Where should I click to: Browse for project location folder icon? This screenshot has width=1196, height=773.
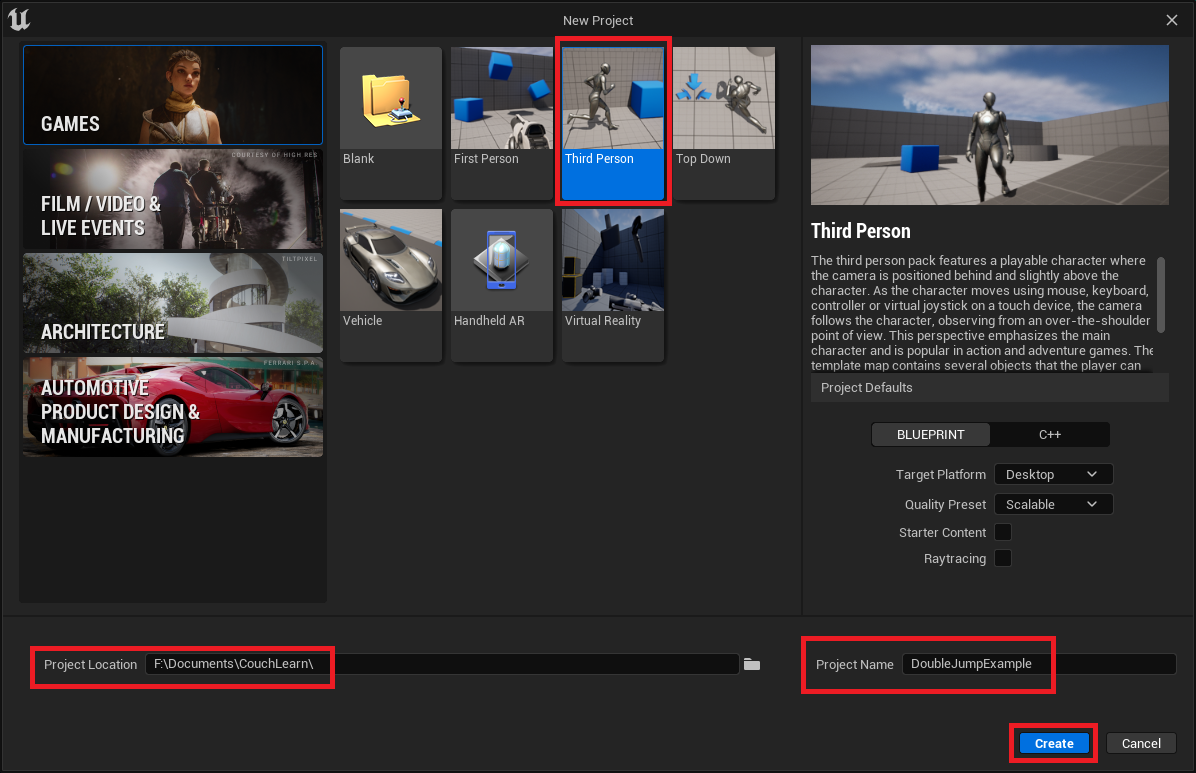click(x=752, y=664)
